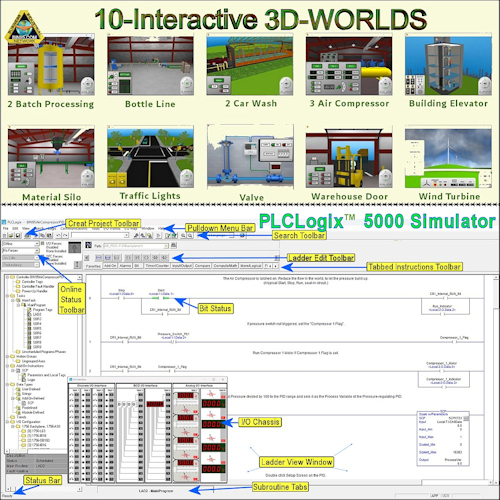
Task: Click the Redo arrow icon
Action: [65, 236]
